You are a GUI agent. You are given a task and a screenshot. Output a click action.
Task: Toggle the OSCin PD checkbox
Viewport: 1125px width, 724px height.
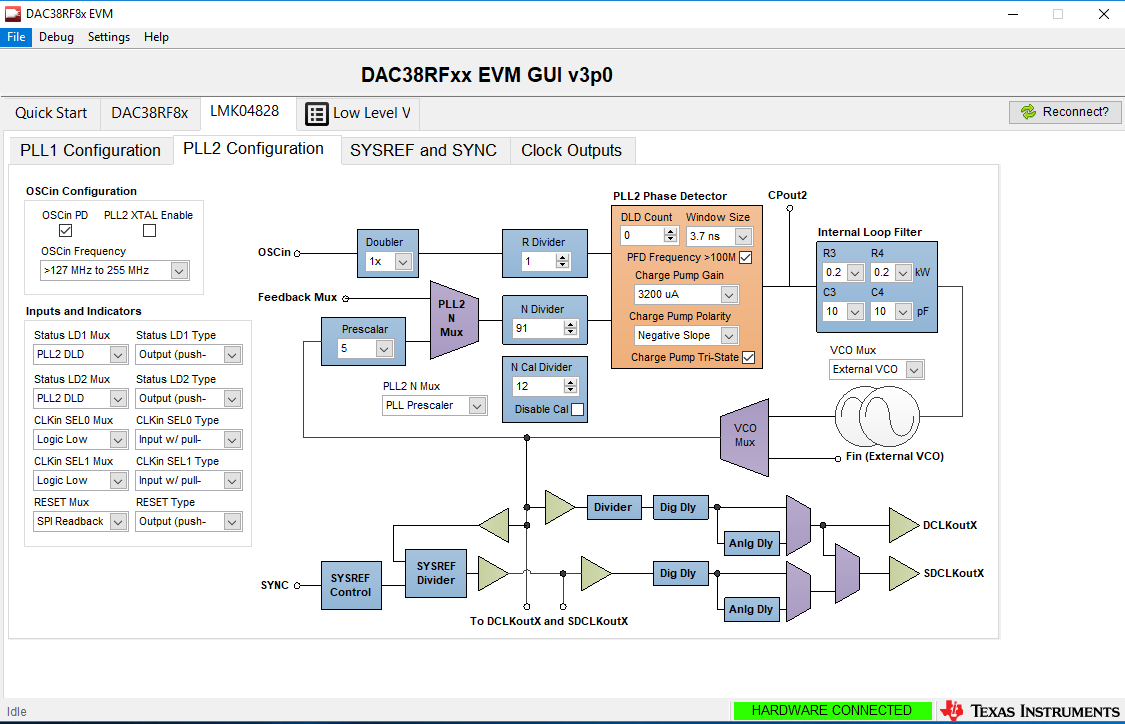click(65, 230)
